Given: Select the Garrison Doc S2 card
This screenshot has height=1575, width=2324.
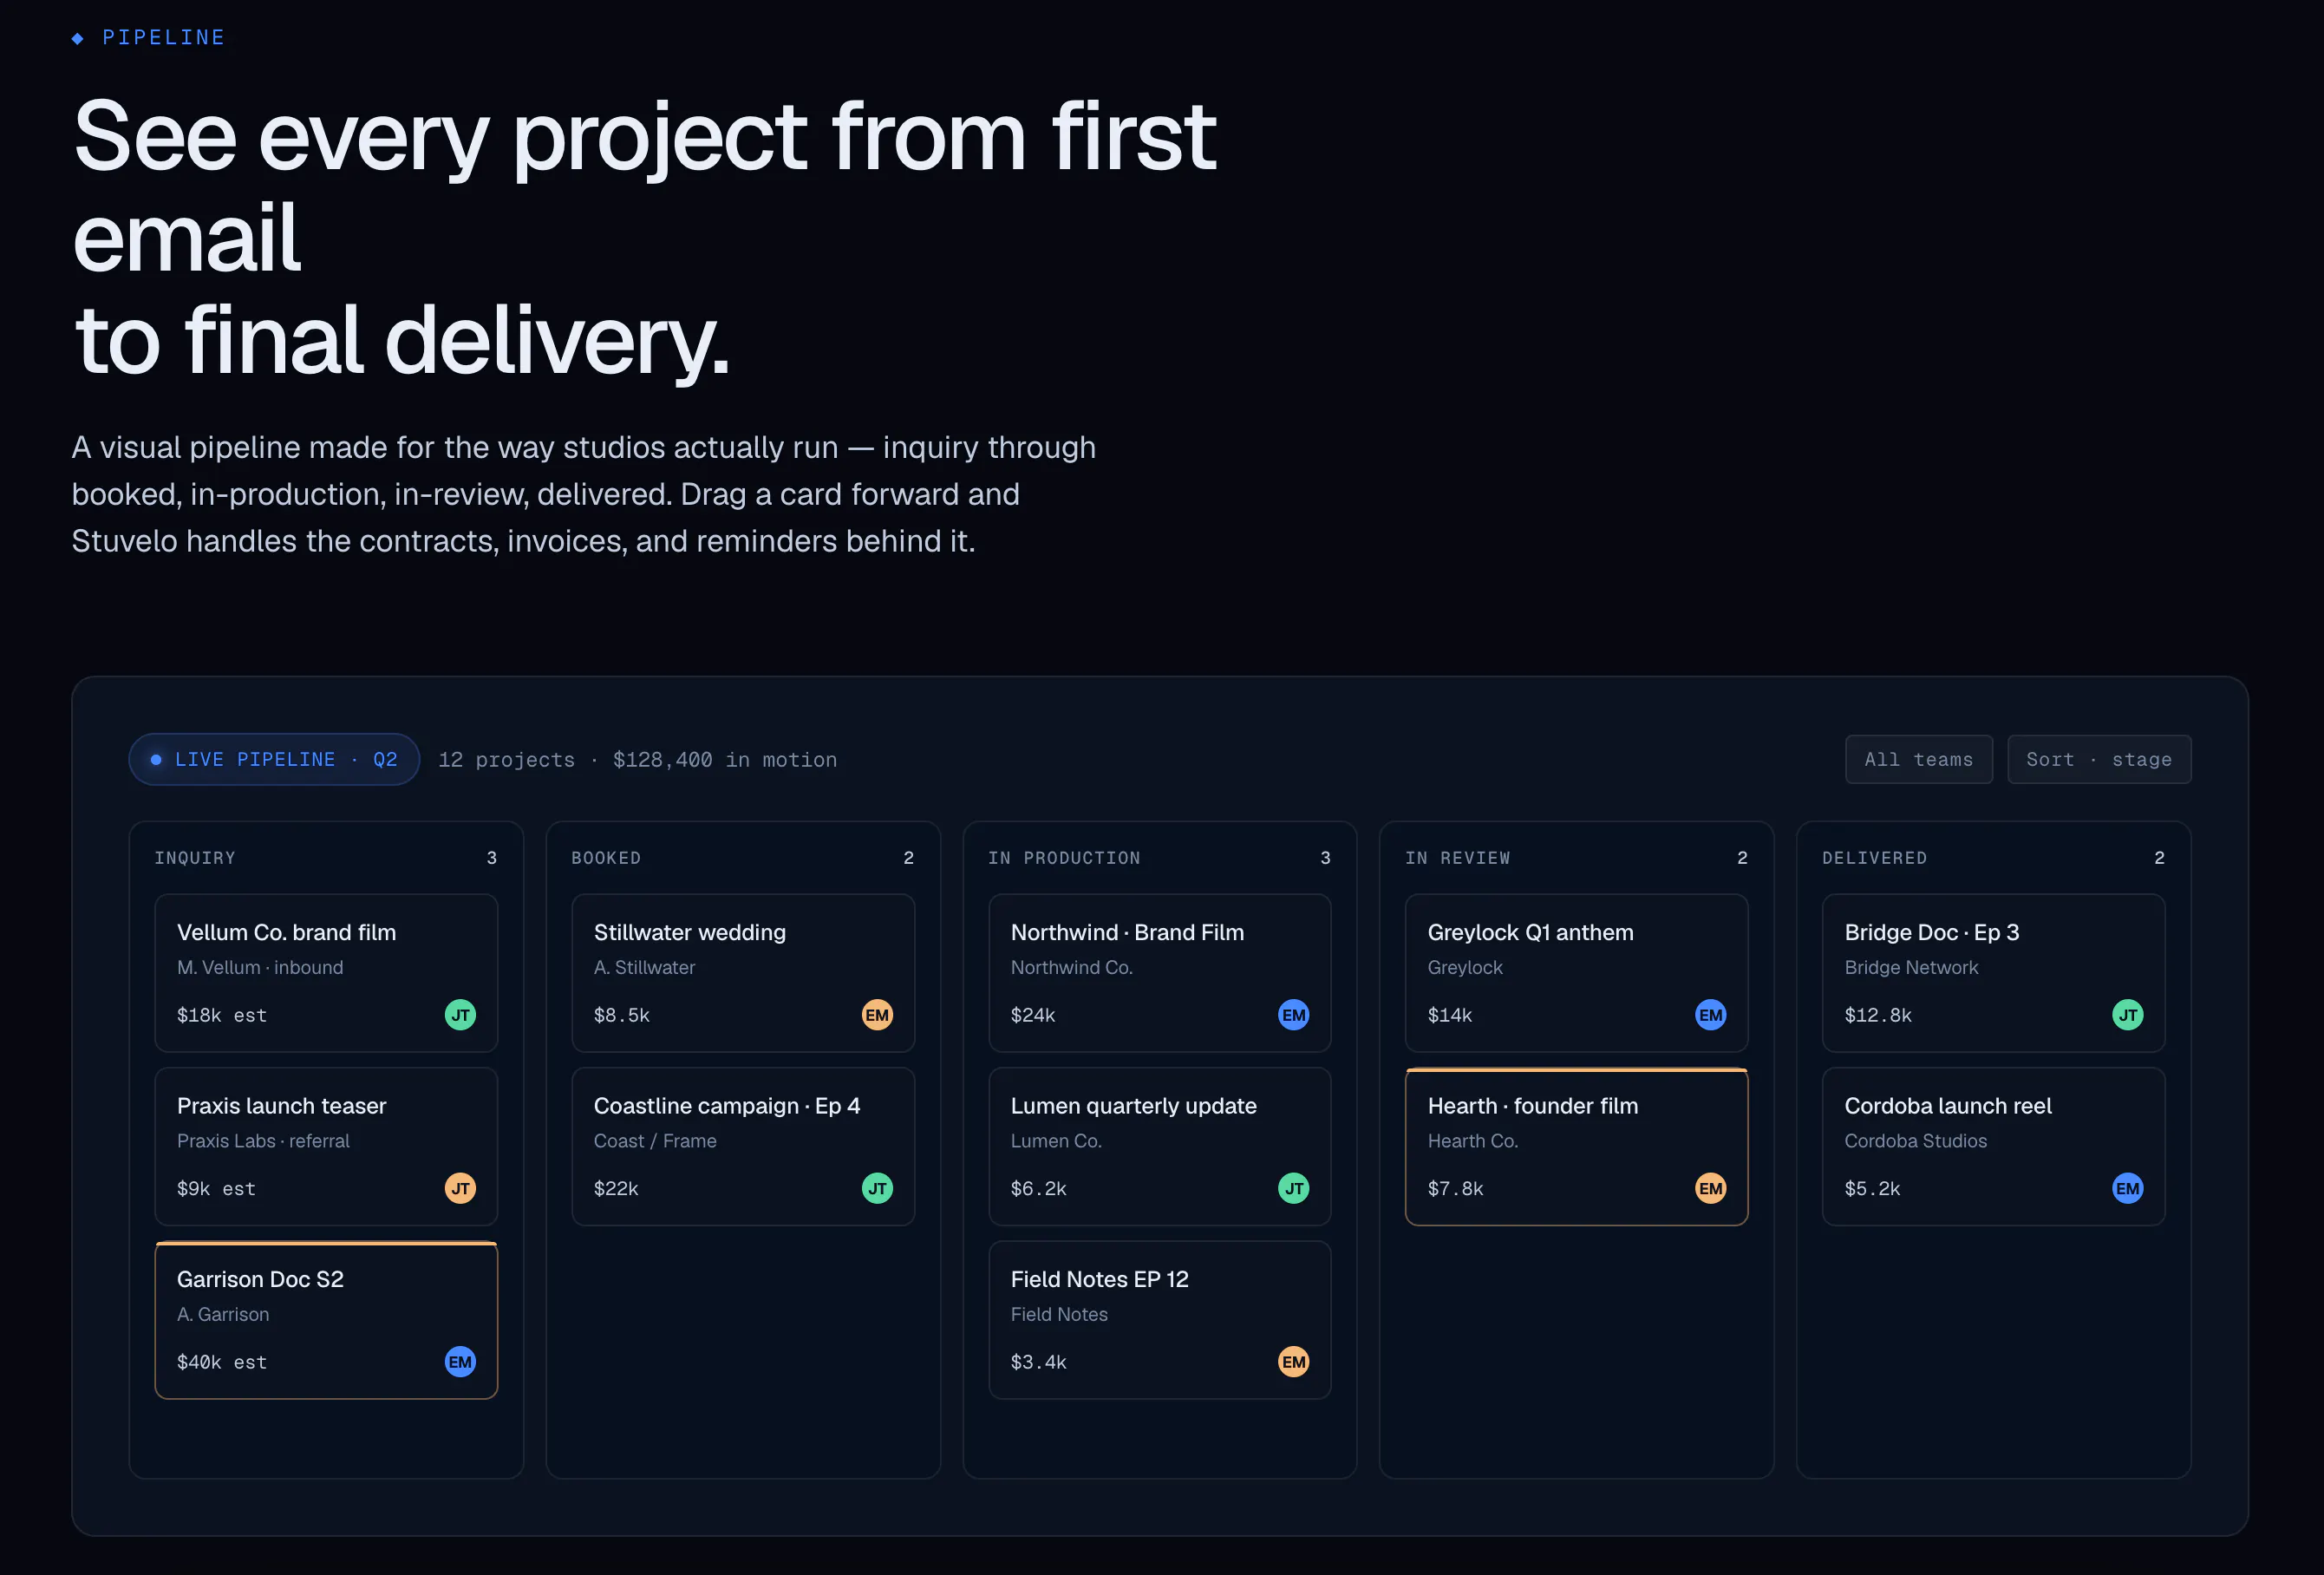Looking at the screenshot, I should 326,1320.
